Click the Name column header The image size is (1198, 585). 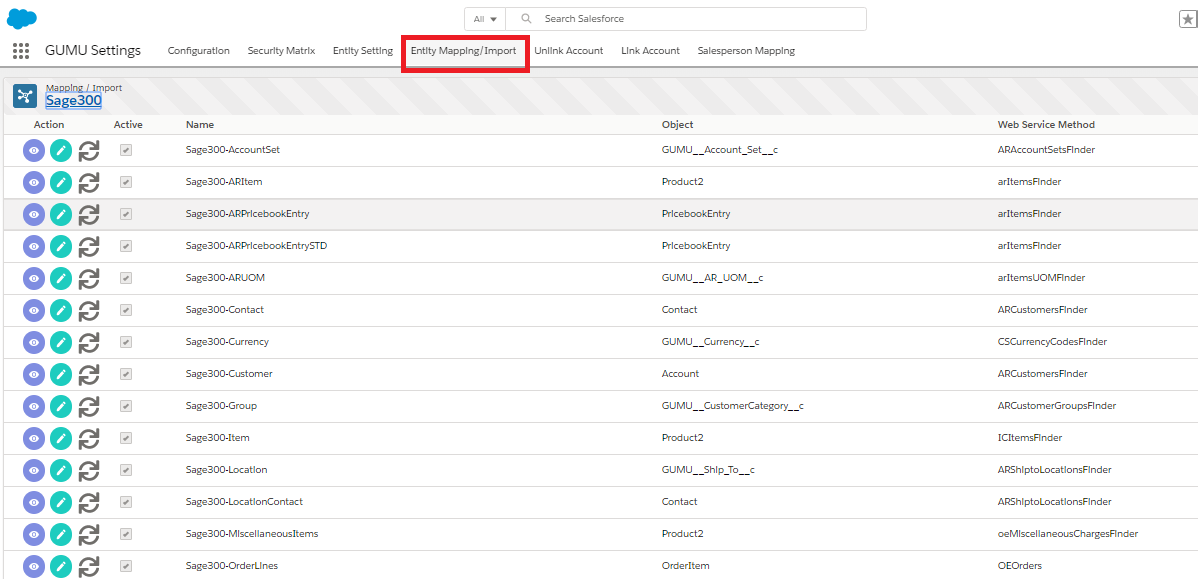point(200,124)
